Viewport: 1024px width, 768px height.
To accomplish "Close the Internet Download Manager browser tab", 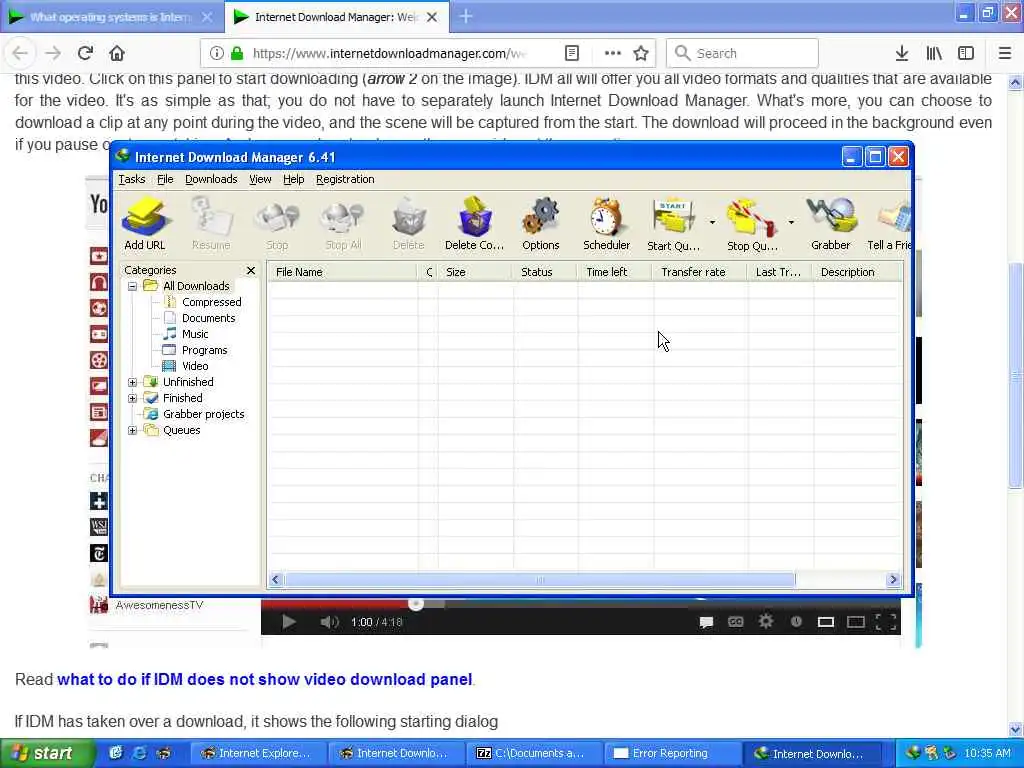I will click(x=432, y=18).
